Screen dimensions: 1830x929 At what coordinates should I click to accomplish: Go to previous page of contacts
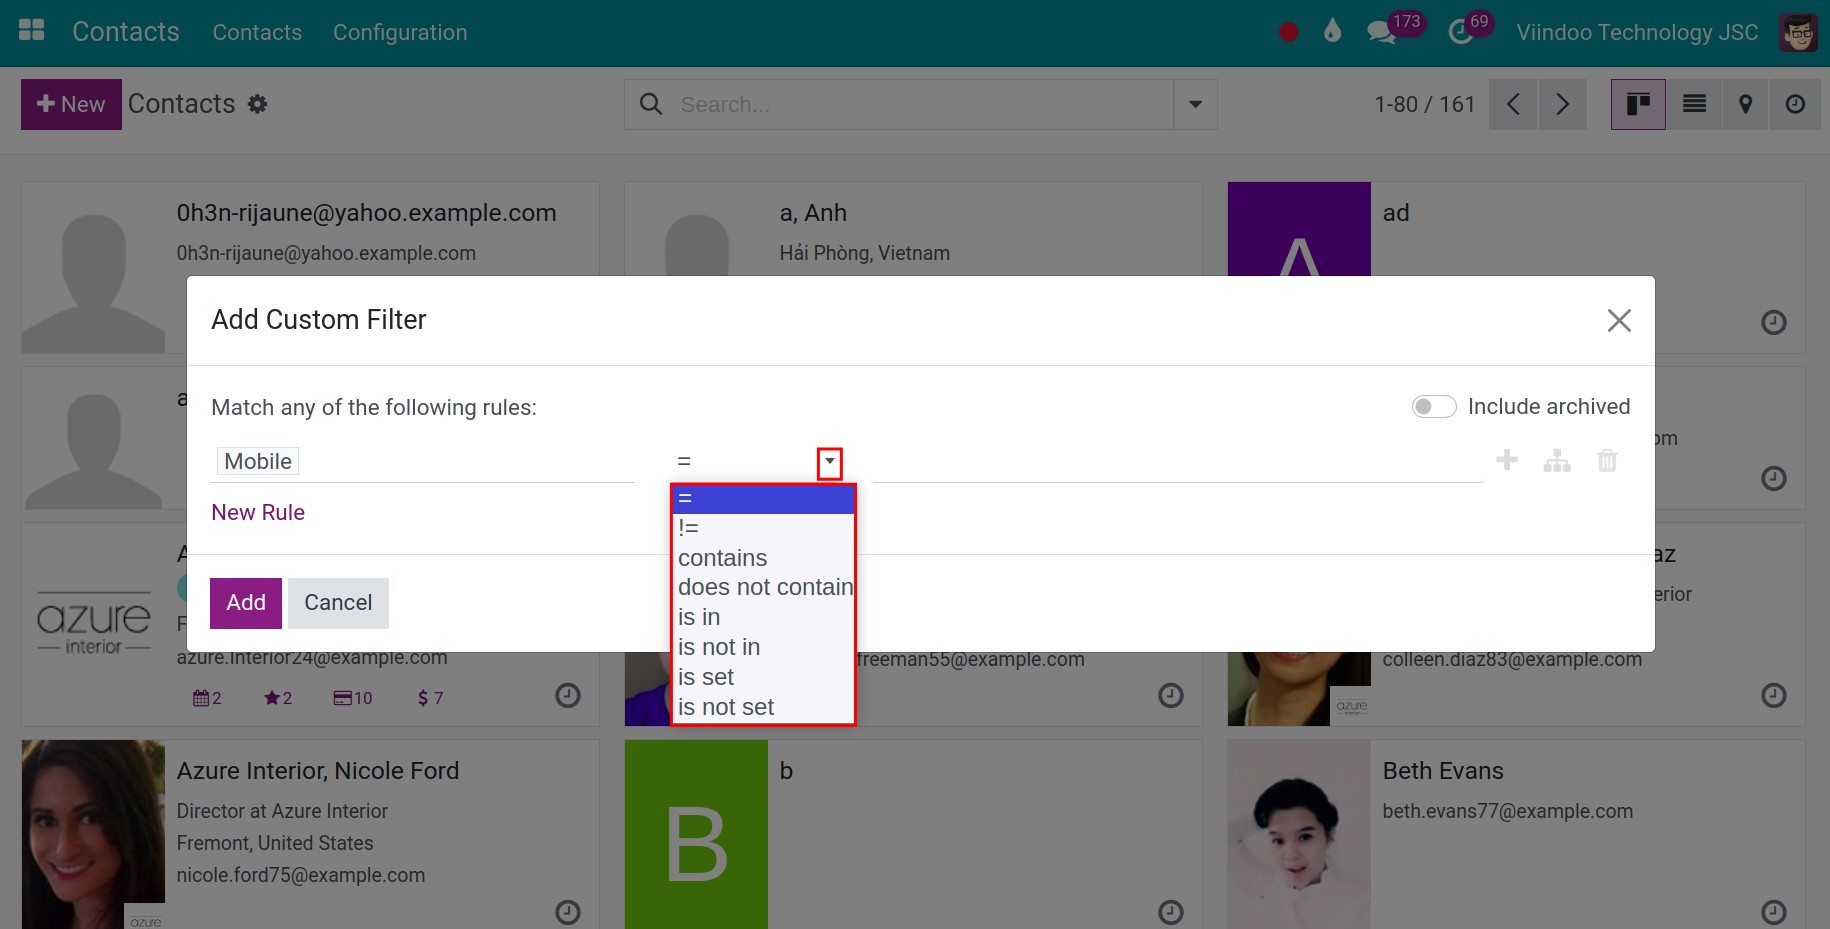click(1513, 104)
